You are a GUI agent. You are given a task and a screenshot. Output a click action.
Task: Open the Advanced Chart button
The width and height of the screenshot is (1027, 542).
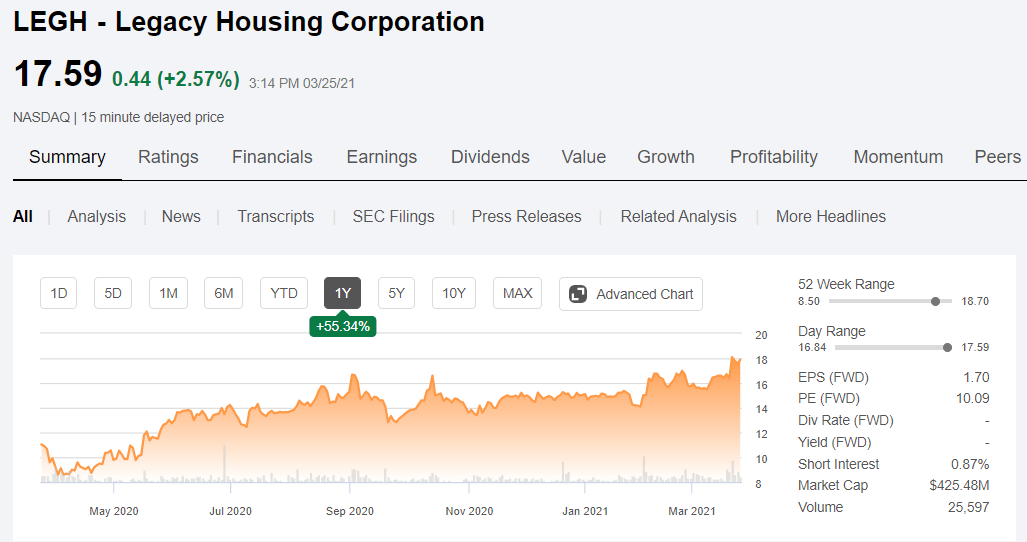click(x=631, y=294)
